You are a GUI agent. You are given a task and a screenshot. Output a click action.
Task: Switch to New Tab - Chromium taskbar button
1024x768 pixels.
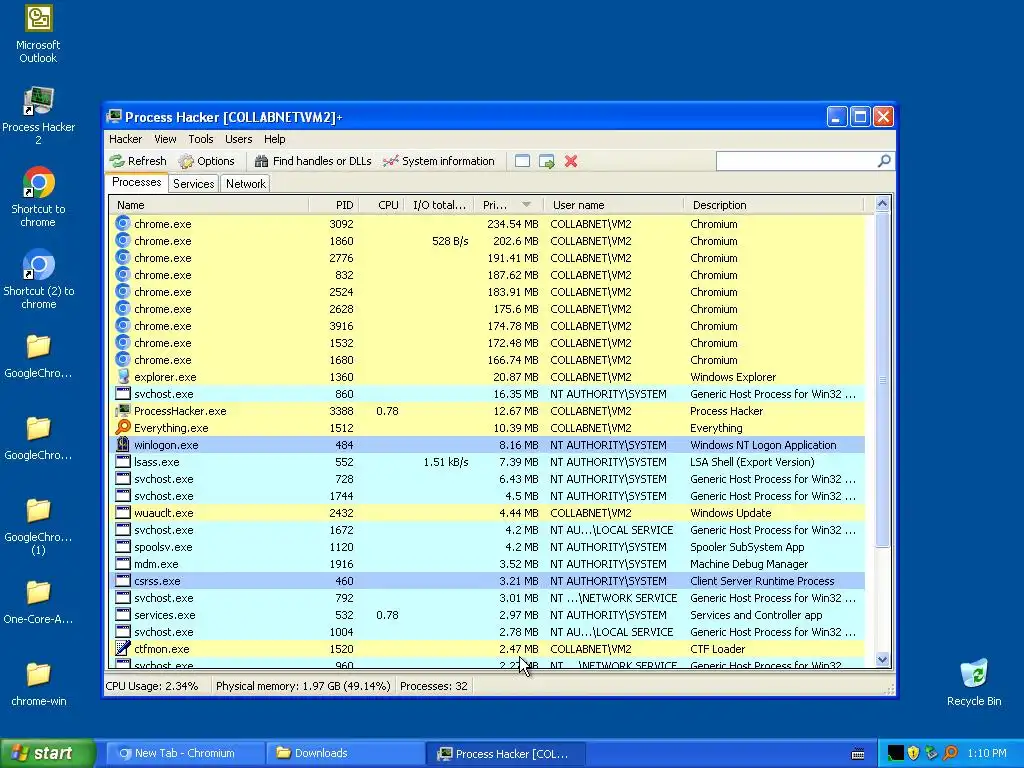click(x=185, y=753)
